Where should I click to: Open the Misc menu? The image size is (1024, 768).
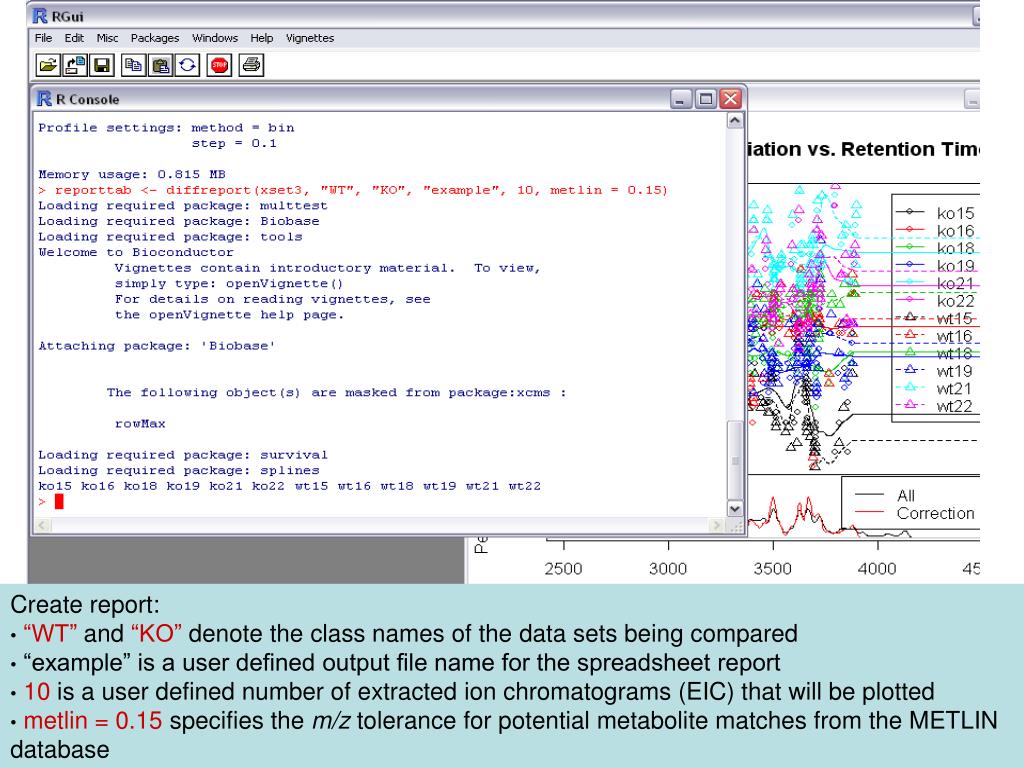pyautogui.click(x=107, y=38)
